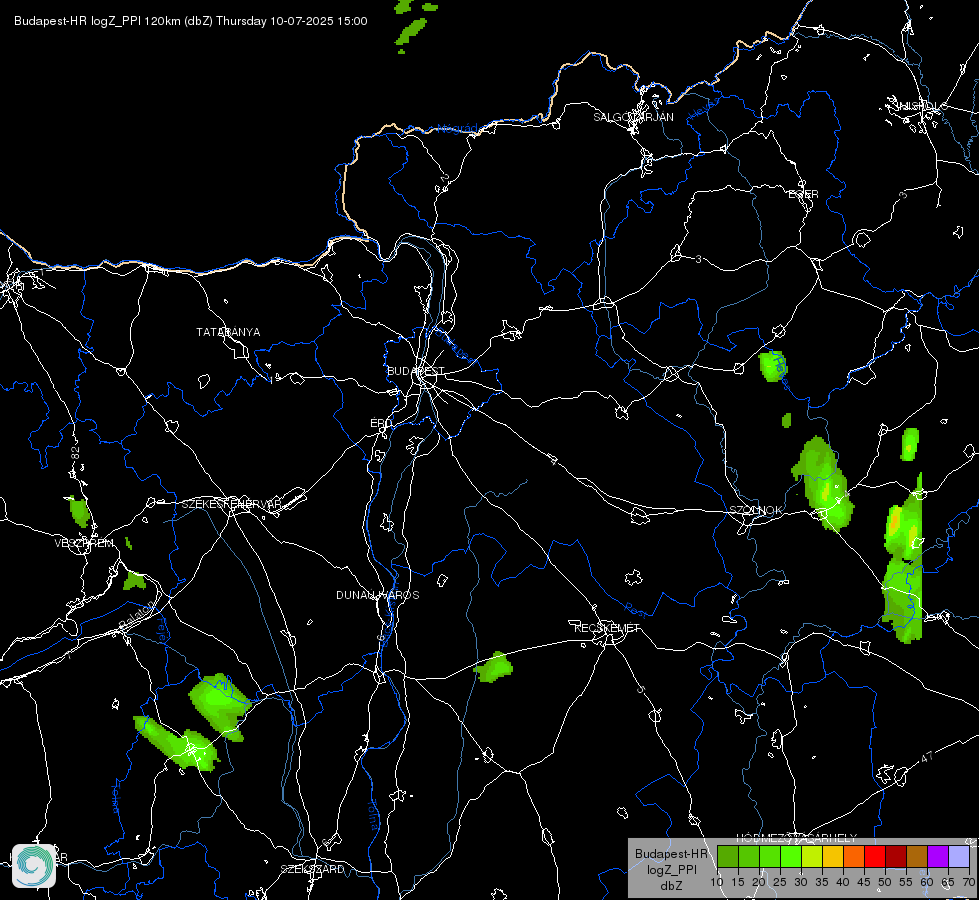Click the SALGOTARJAN city label
The width and height of the screenshot is (979, 900).
pyautogui.click(x=633, y=117)
